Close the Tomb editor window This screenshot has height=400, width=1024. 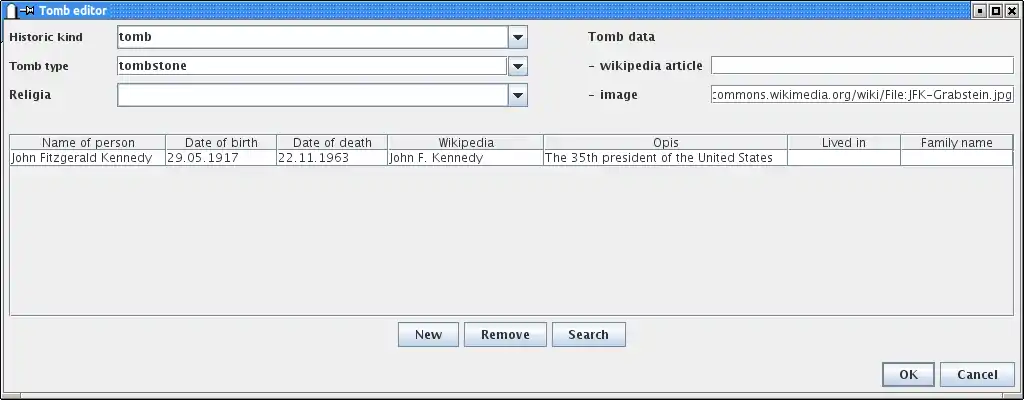pos(1012,10)
